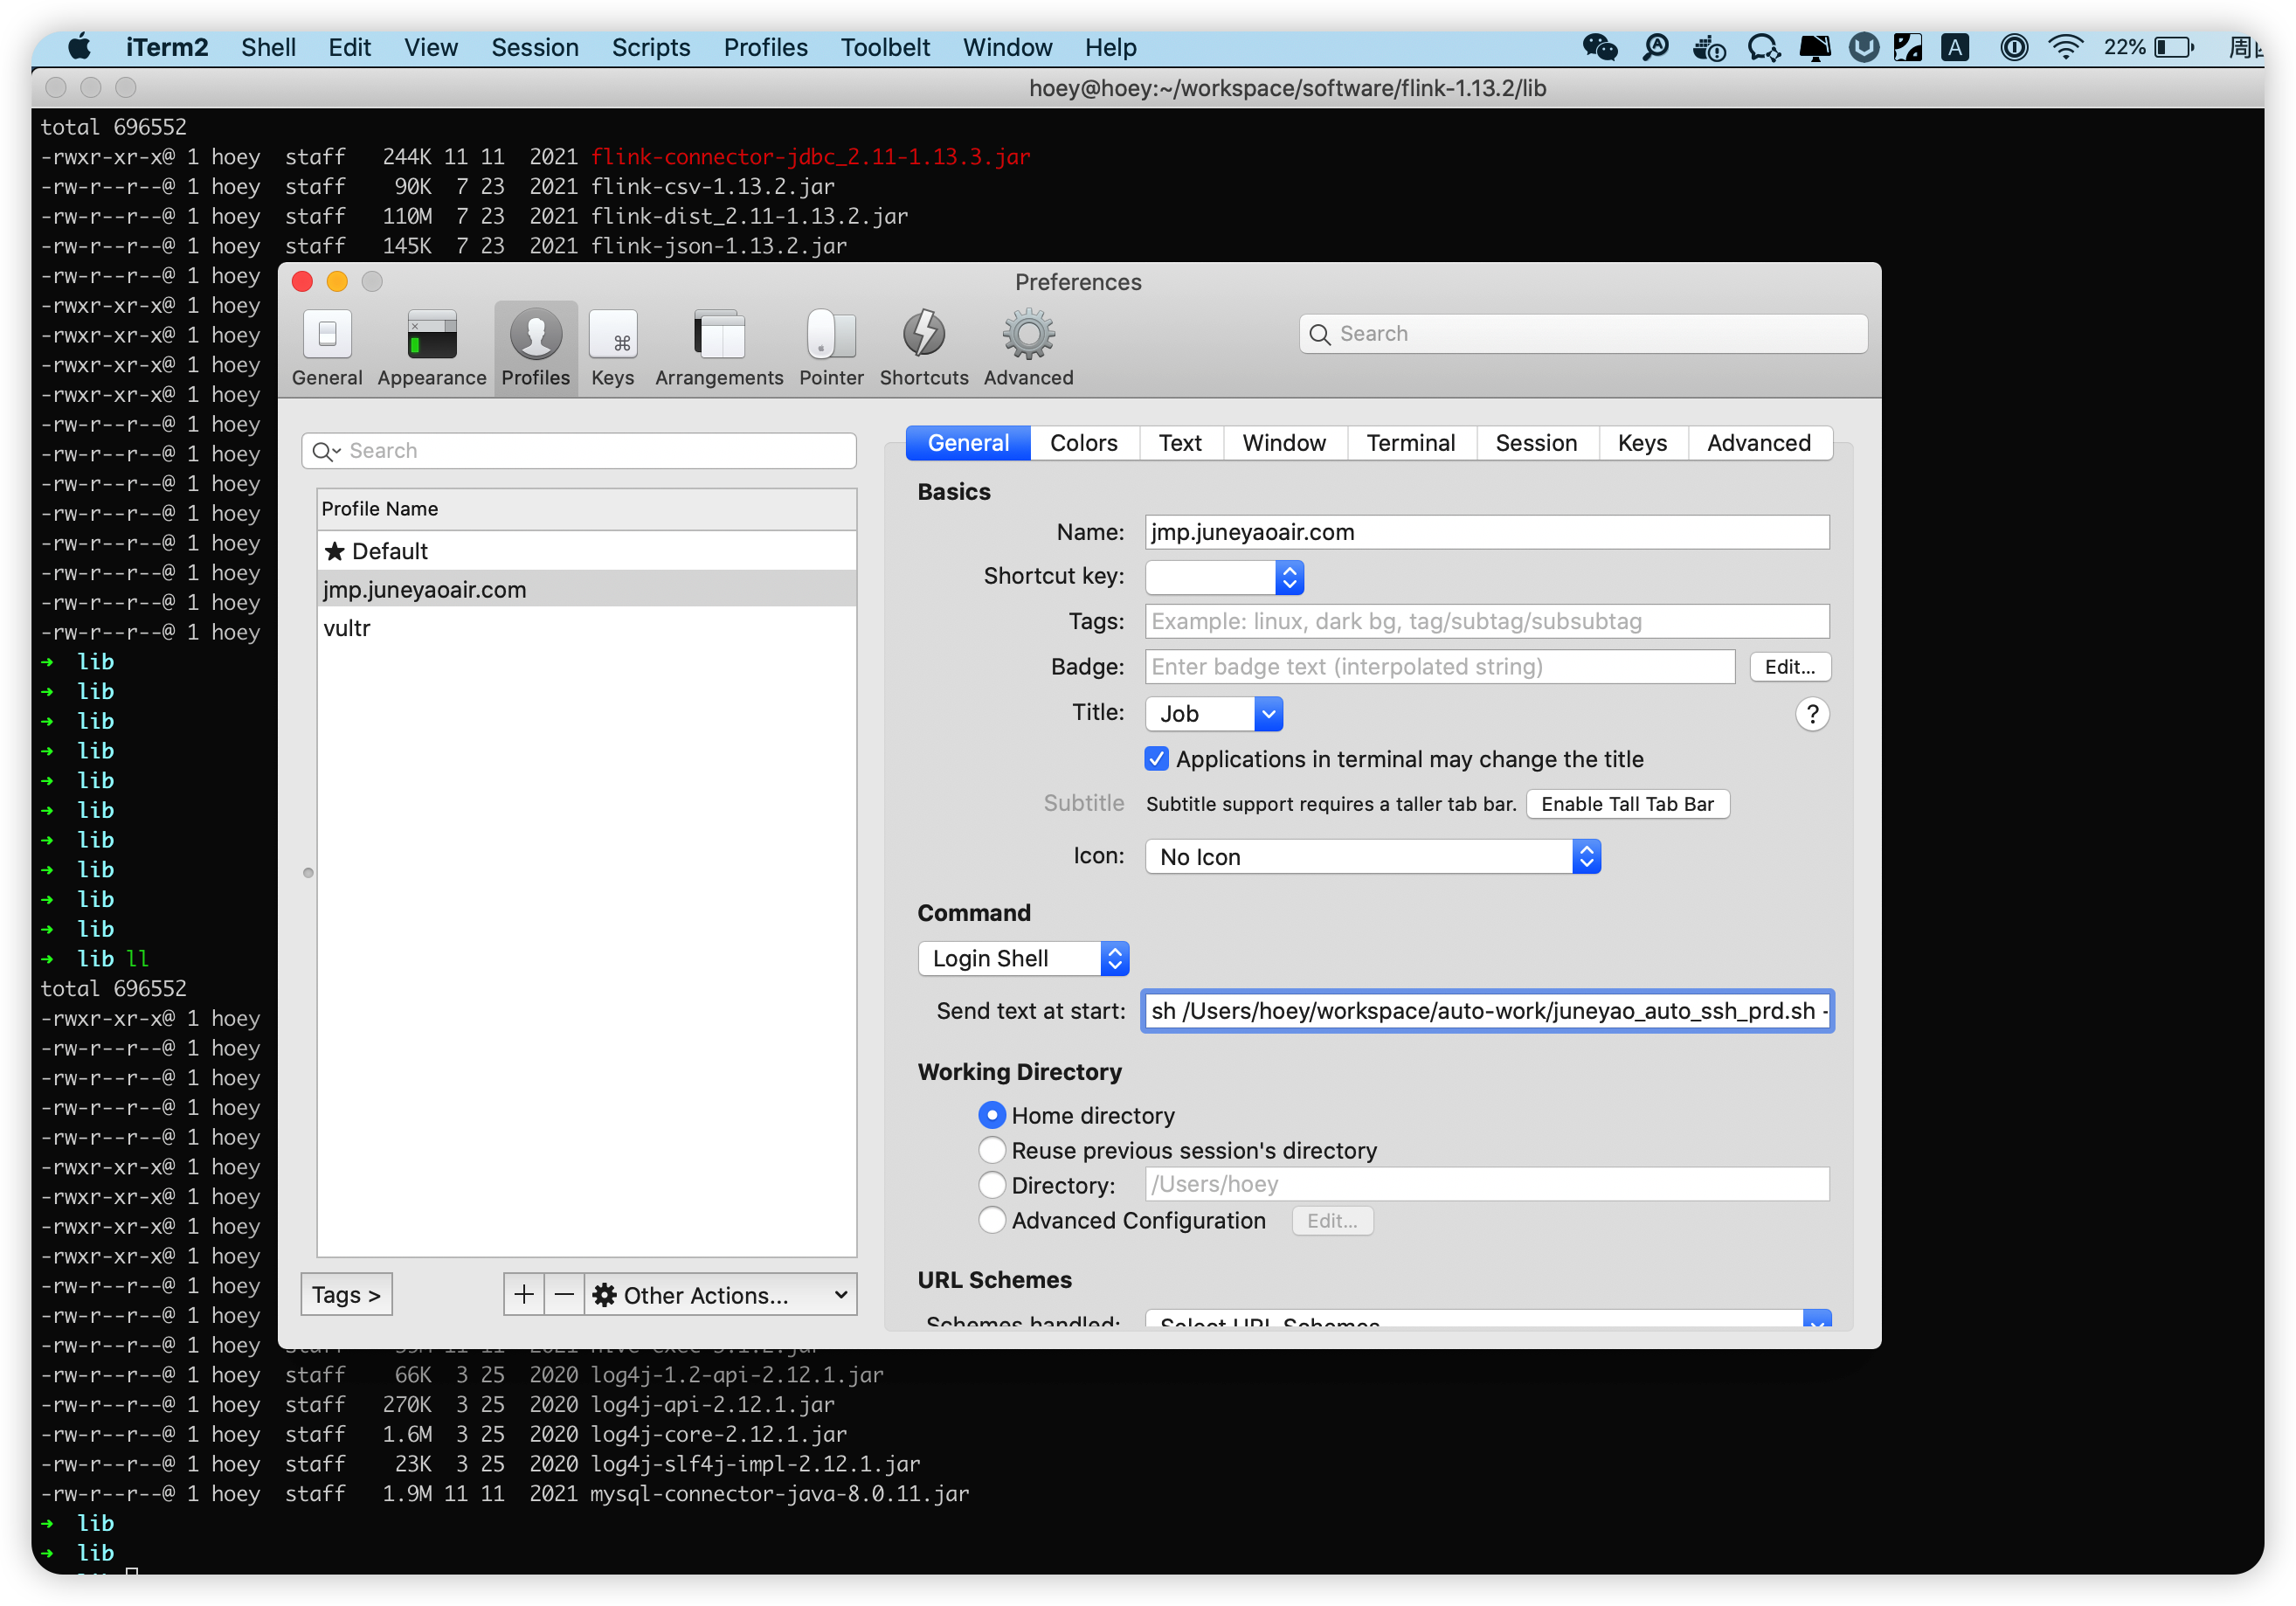
Task: Click Edit badge interpolation button
Action: (x=1790, y=667)
